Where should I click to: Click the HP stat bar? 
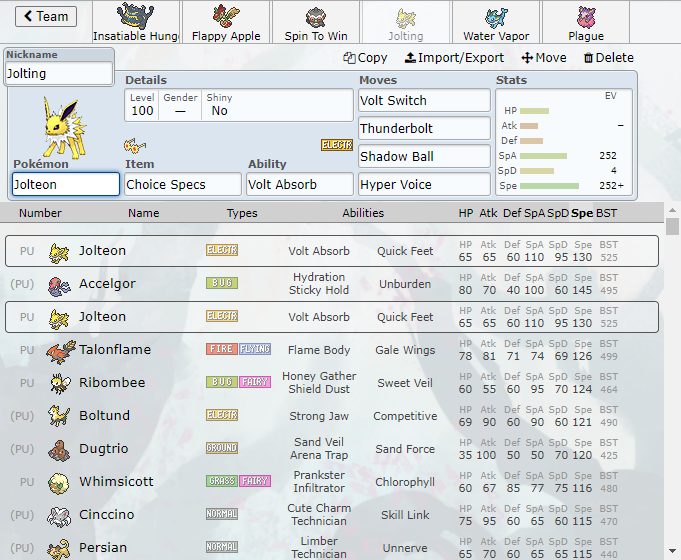(534, 111)
